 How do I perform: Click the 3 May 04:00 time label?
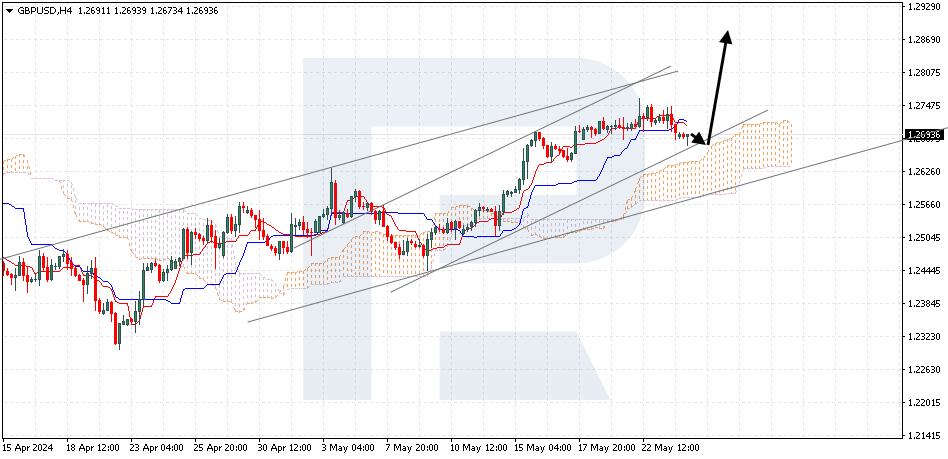click(x=348, y=448)
